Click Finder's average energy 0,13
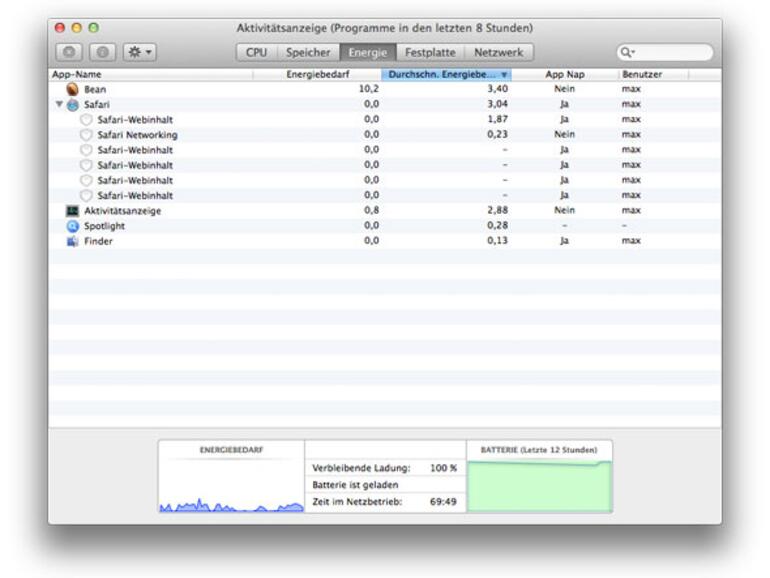 pyautogui.click(x=497, y=241)
